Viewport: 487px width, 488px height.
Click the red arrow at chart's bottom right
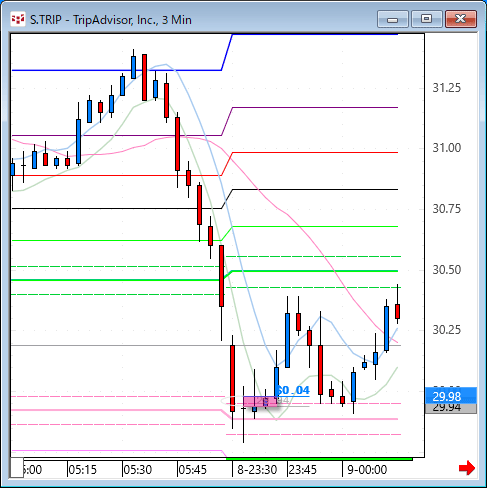click(467, 468)
